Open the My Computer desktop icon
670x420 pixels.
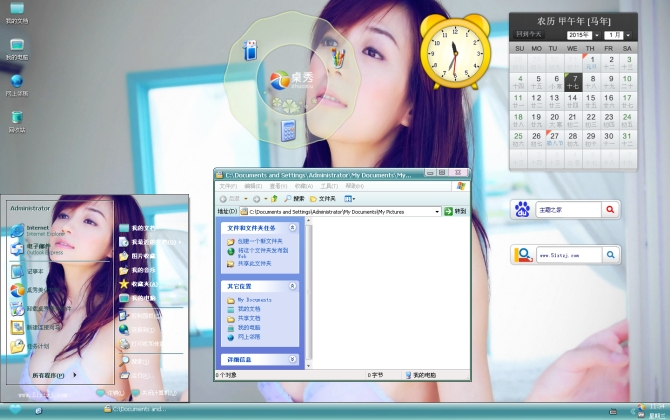[x=17, y=49]
